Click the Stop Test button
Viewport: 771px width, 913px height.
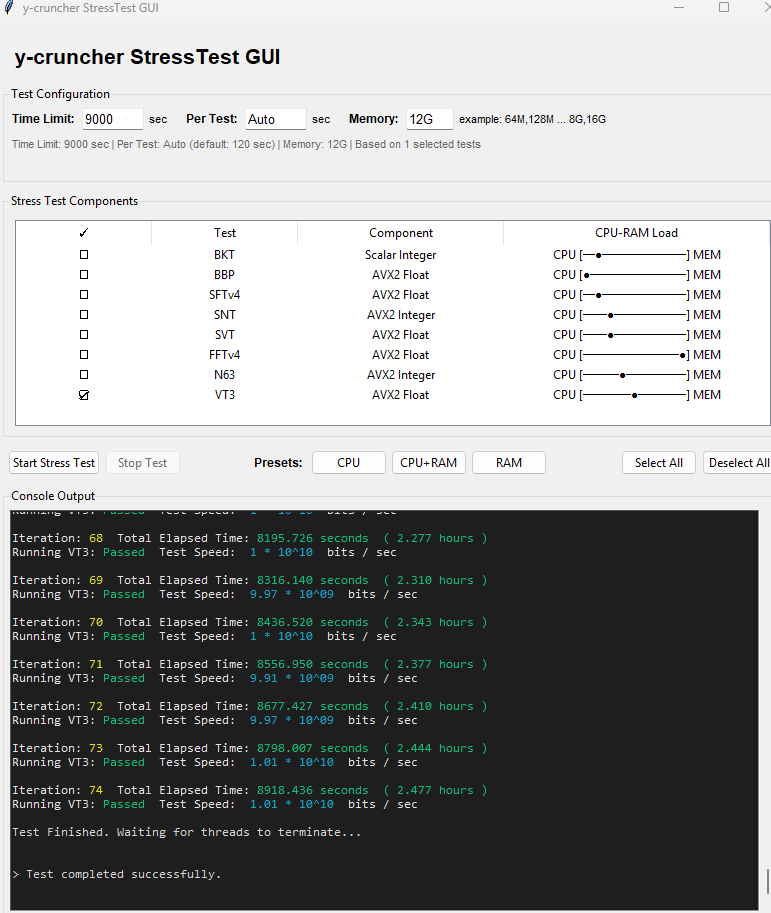[143, 463]
